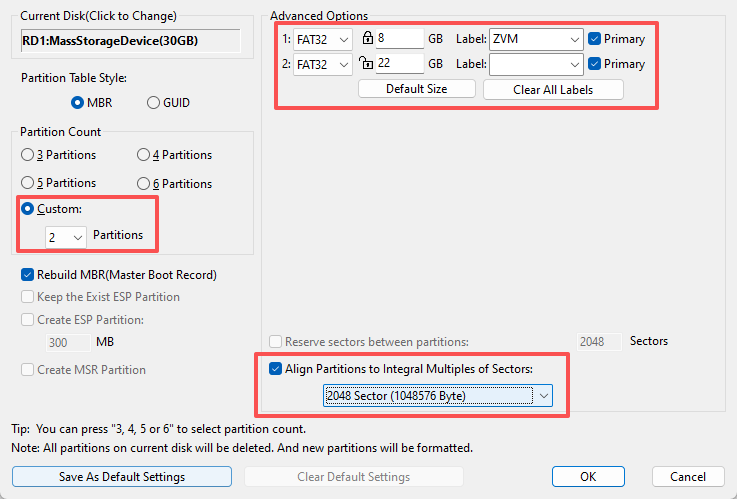This screenshot has width=737, height=499.
Task: Click the size field for partition 2
Action: (x=399, y=64)
